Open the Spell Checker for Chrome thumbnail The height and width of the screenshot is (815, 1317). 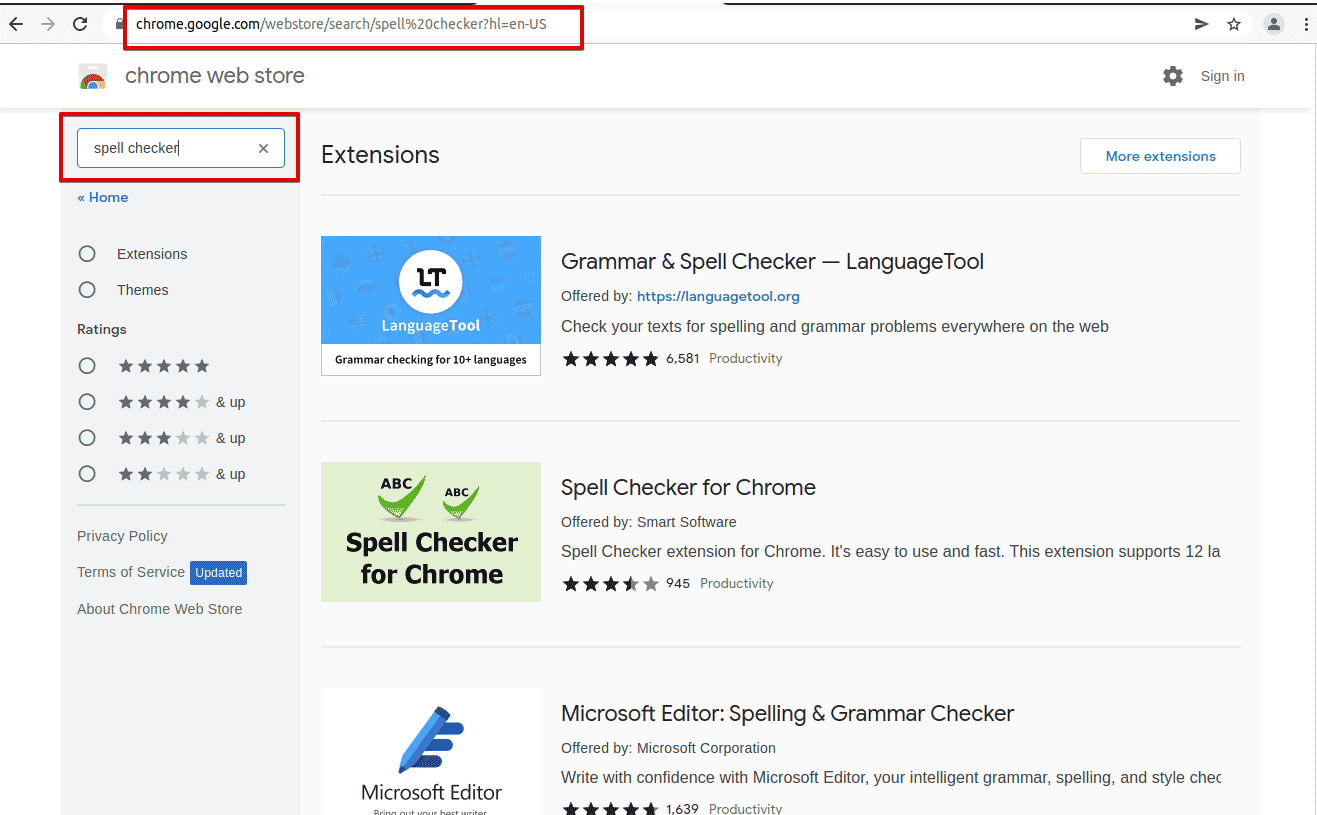pyautogui.click(x=431, y=532)
